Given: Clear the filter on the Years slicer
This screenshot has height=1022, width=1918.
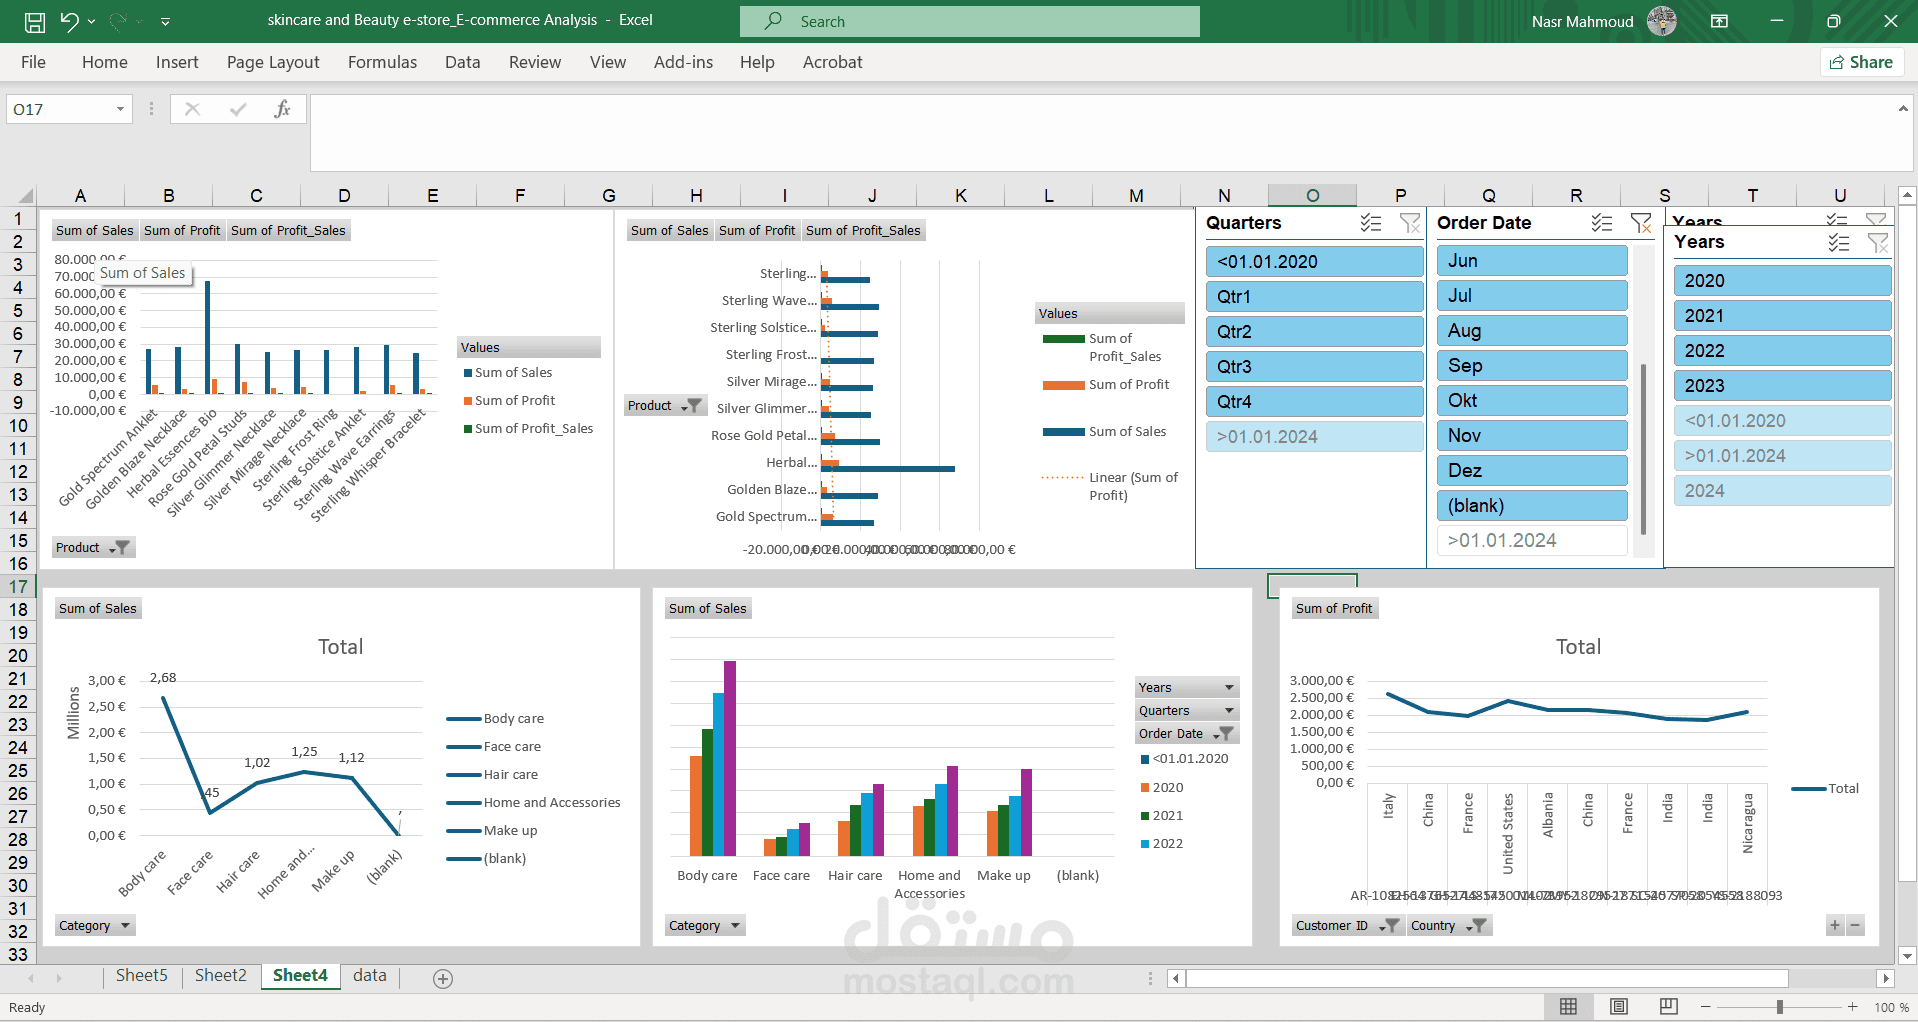Looking at the screenshot, I should [x=1877, y=242].
